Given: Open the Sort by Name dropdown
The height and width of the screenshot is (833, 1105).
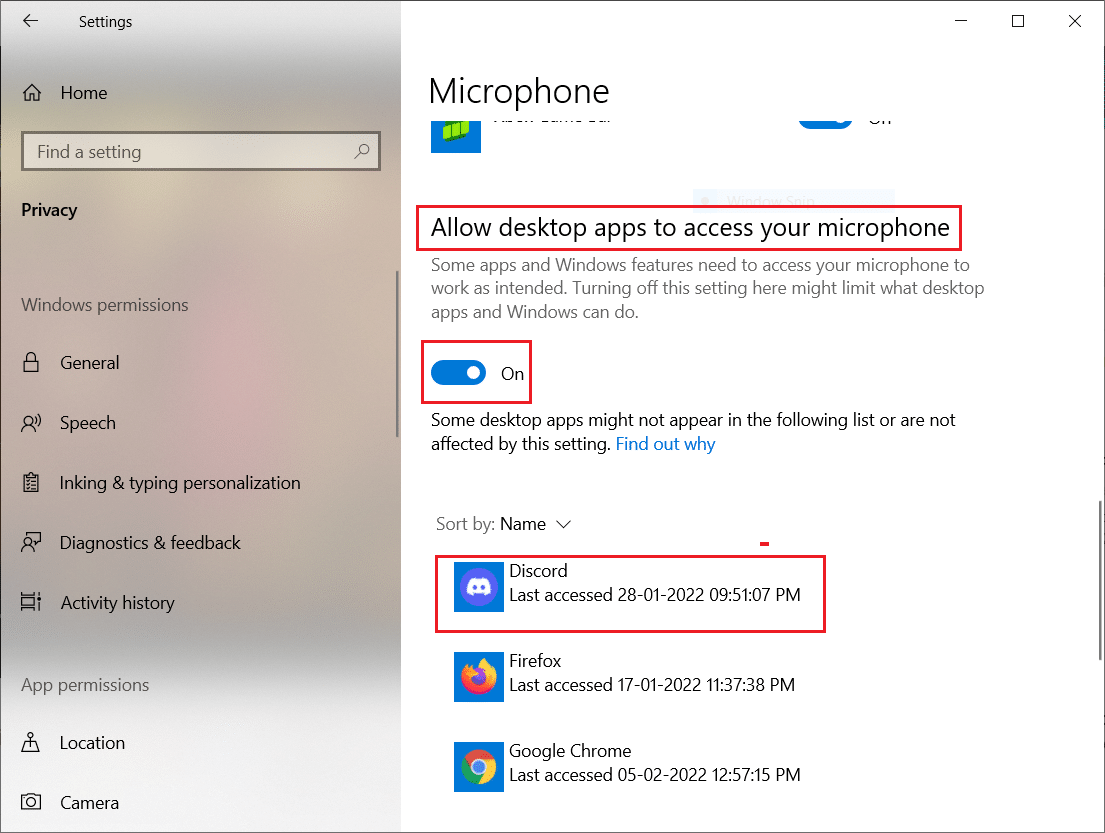Looking at the screenshot, I should pyautogui.click(x=503, y=524).
